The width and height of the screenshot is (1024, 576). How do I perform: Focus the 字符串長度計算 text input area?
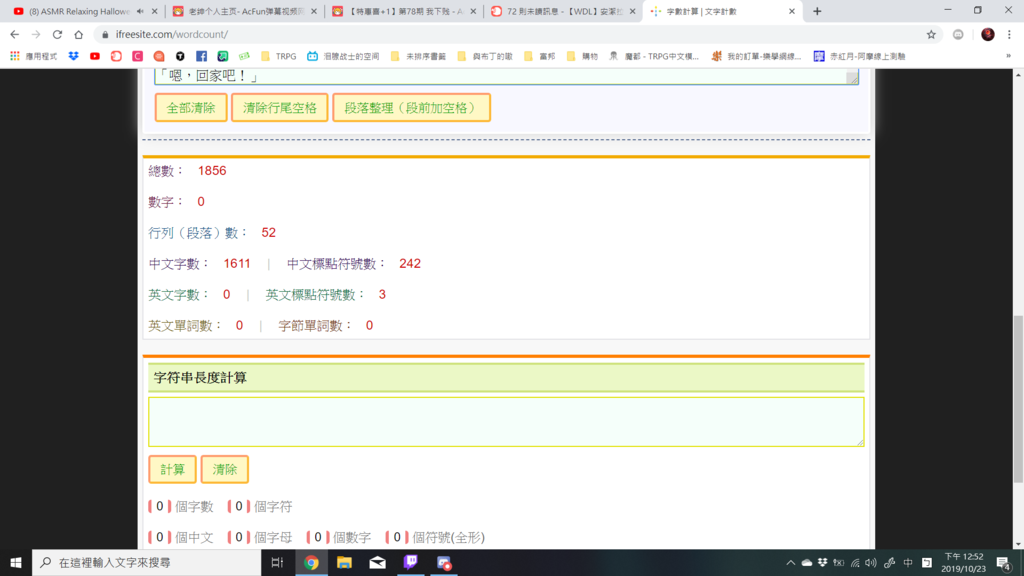[x=506, y=422]
